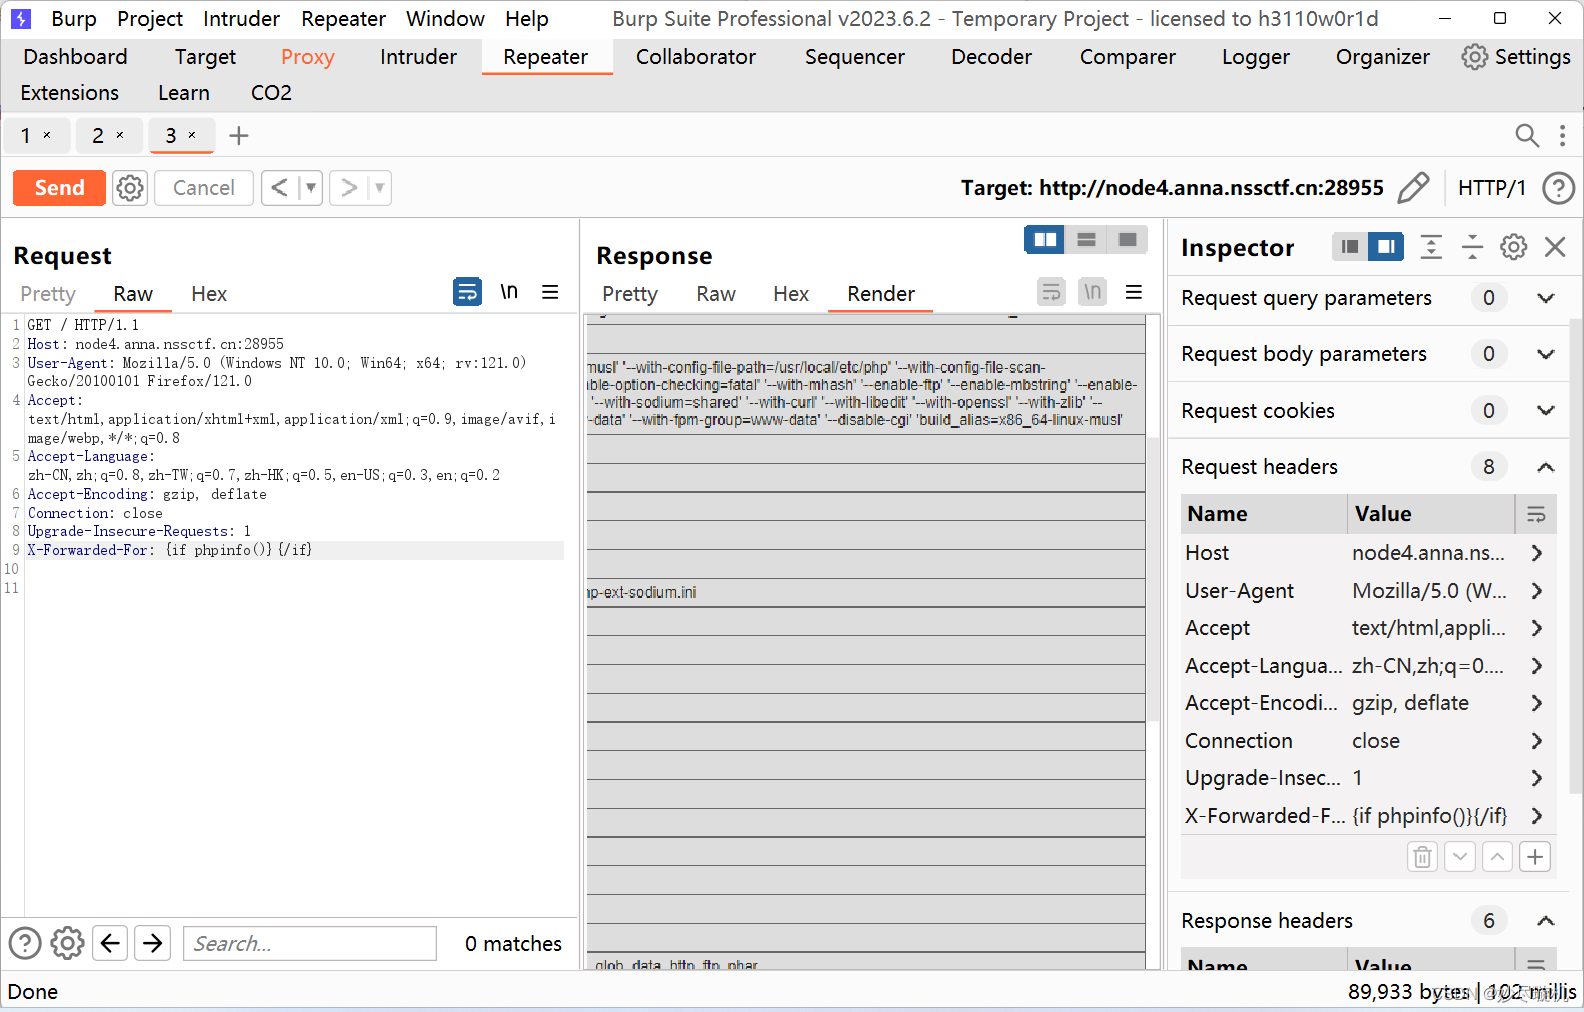
Task: Focus the request Search field
Action: click(310, 943)
